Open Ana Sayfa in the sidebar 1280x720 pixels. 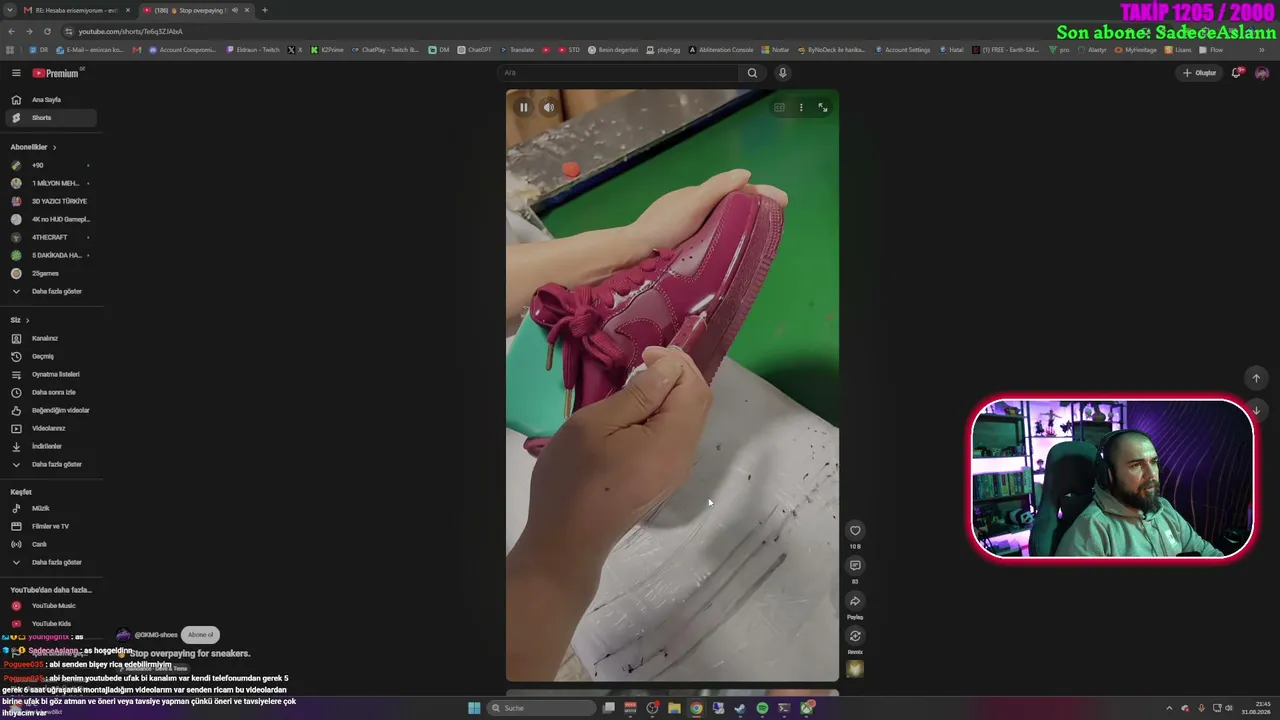[x=50, y=100]
